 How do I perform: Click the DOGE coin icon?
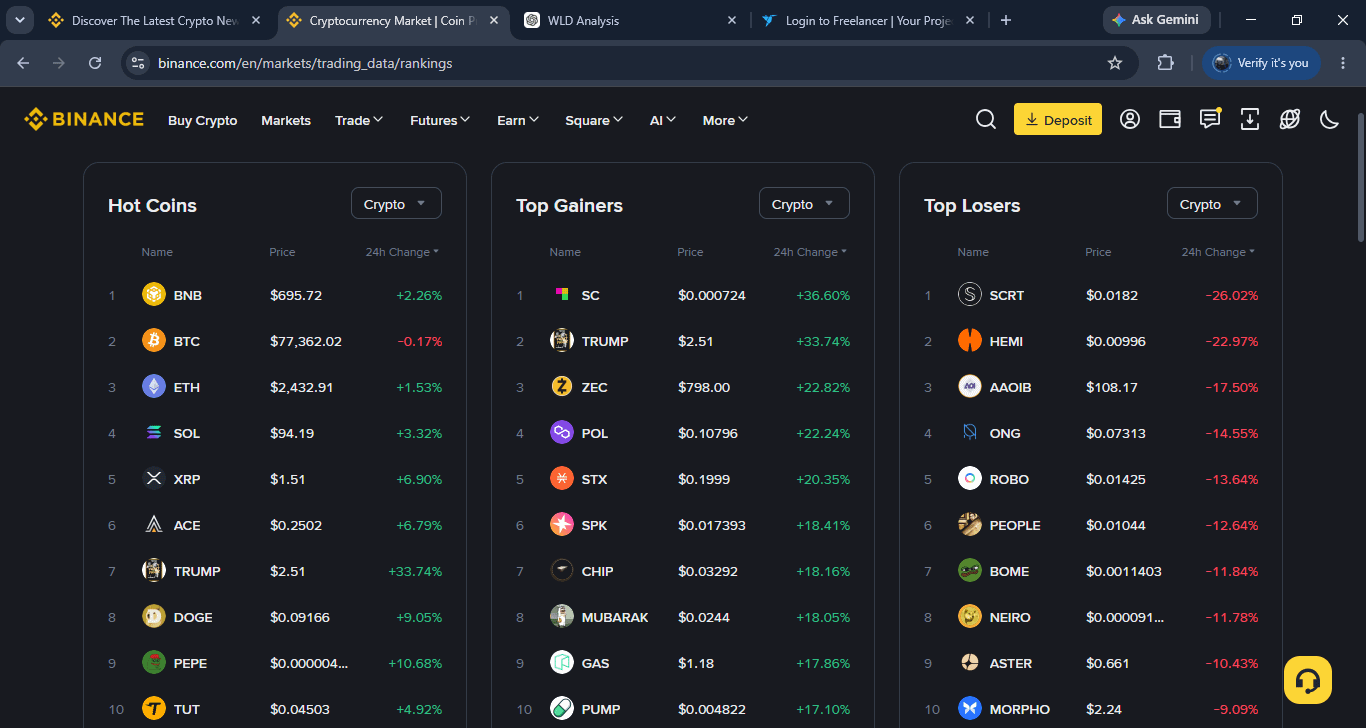154,617
